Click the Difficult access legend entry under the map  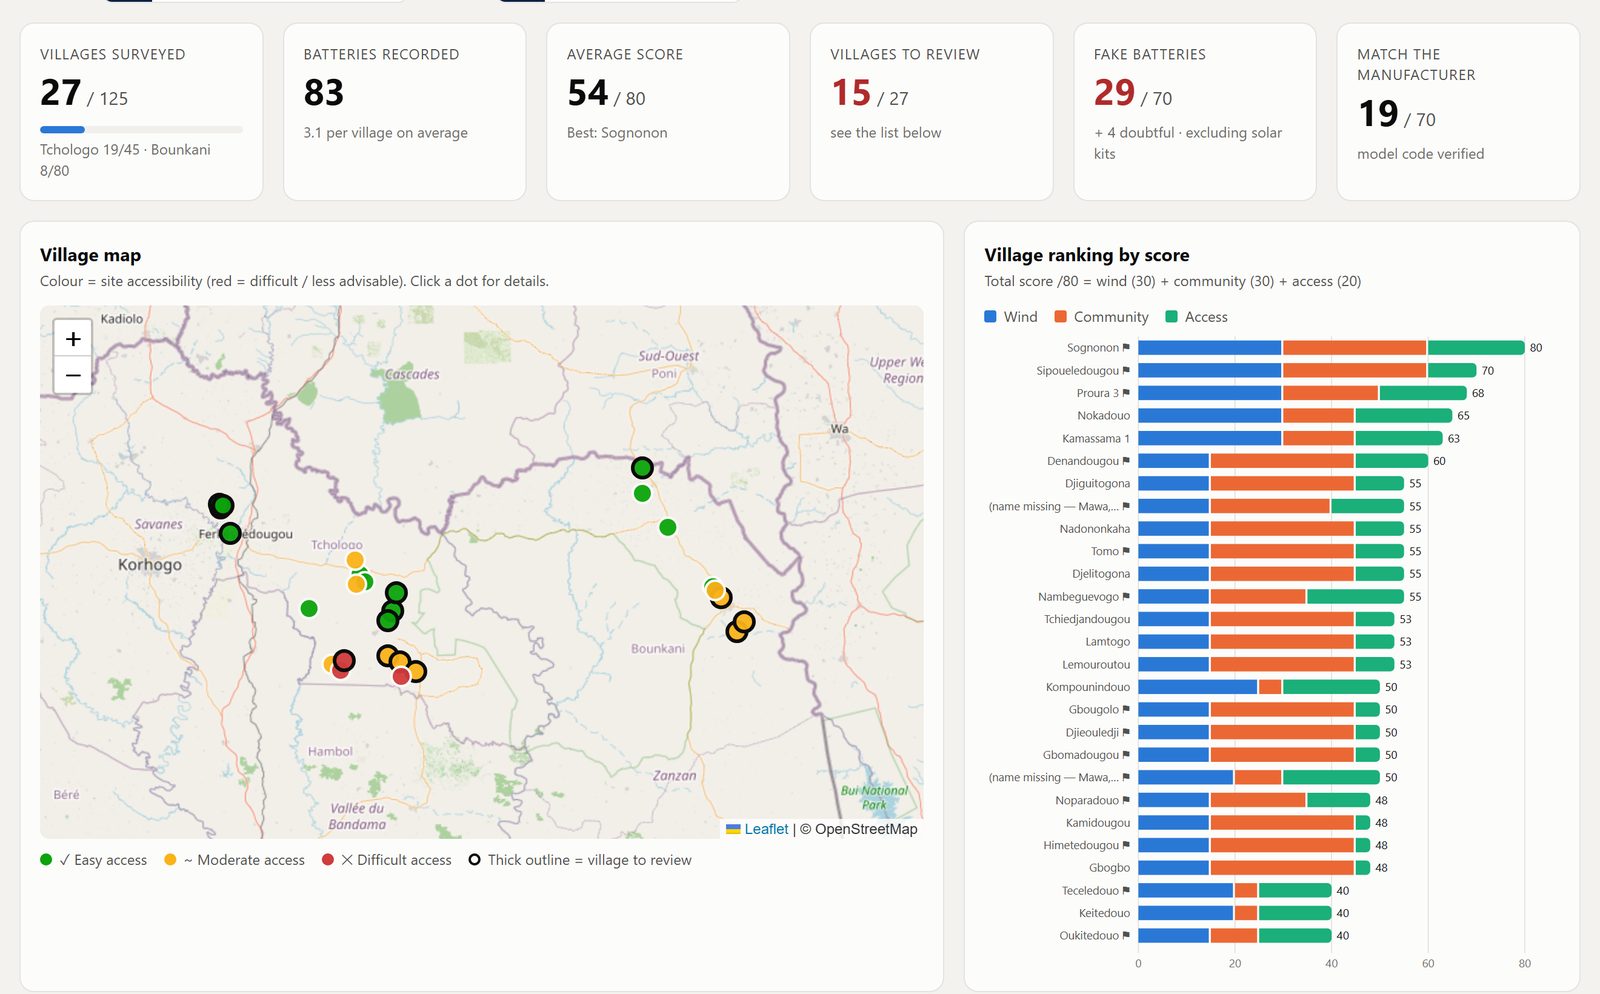[x=387, y=860]
